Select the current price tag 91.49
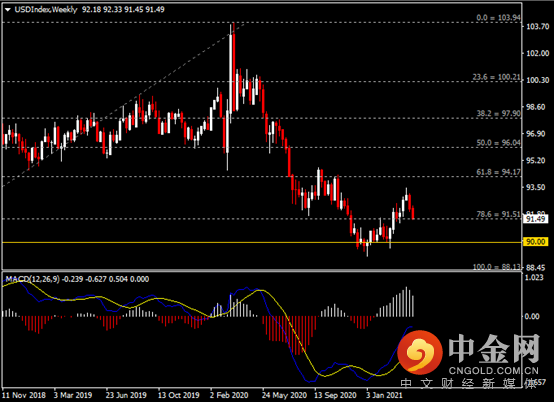The width and height of the screenshot is (554, 402). point(536,219)
